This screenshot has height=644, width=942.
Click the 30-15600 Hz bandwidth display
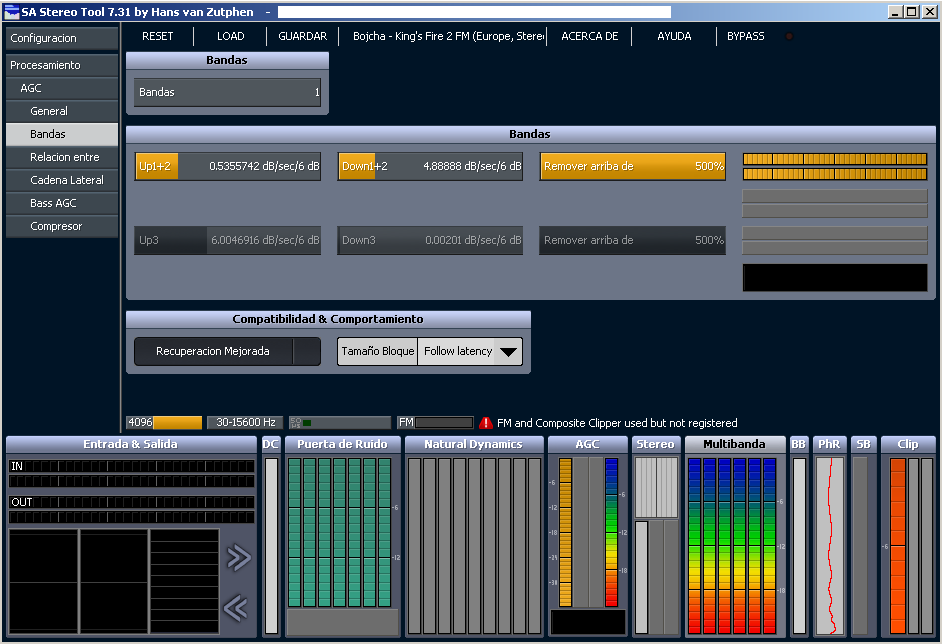(246, 422)
